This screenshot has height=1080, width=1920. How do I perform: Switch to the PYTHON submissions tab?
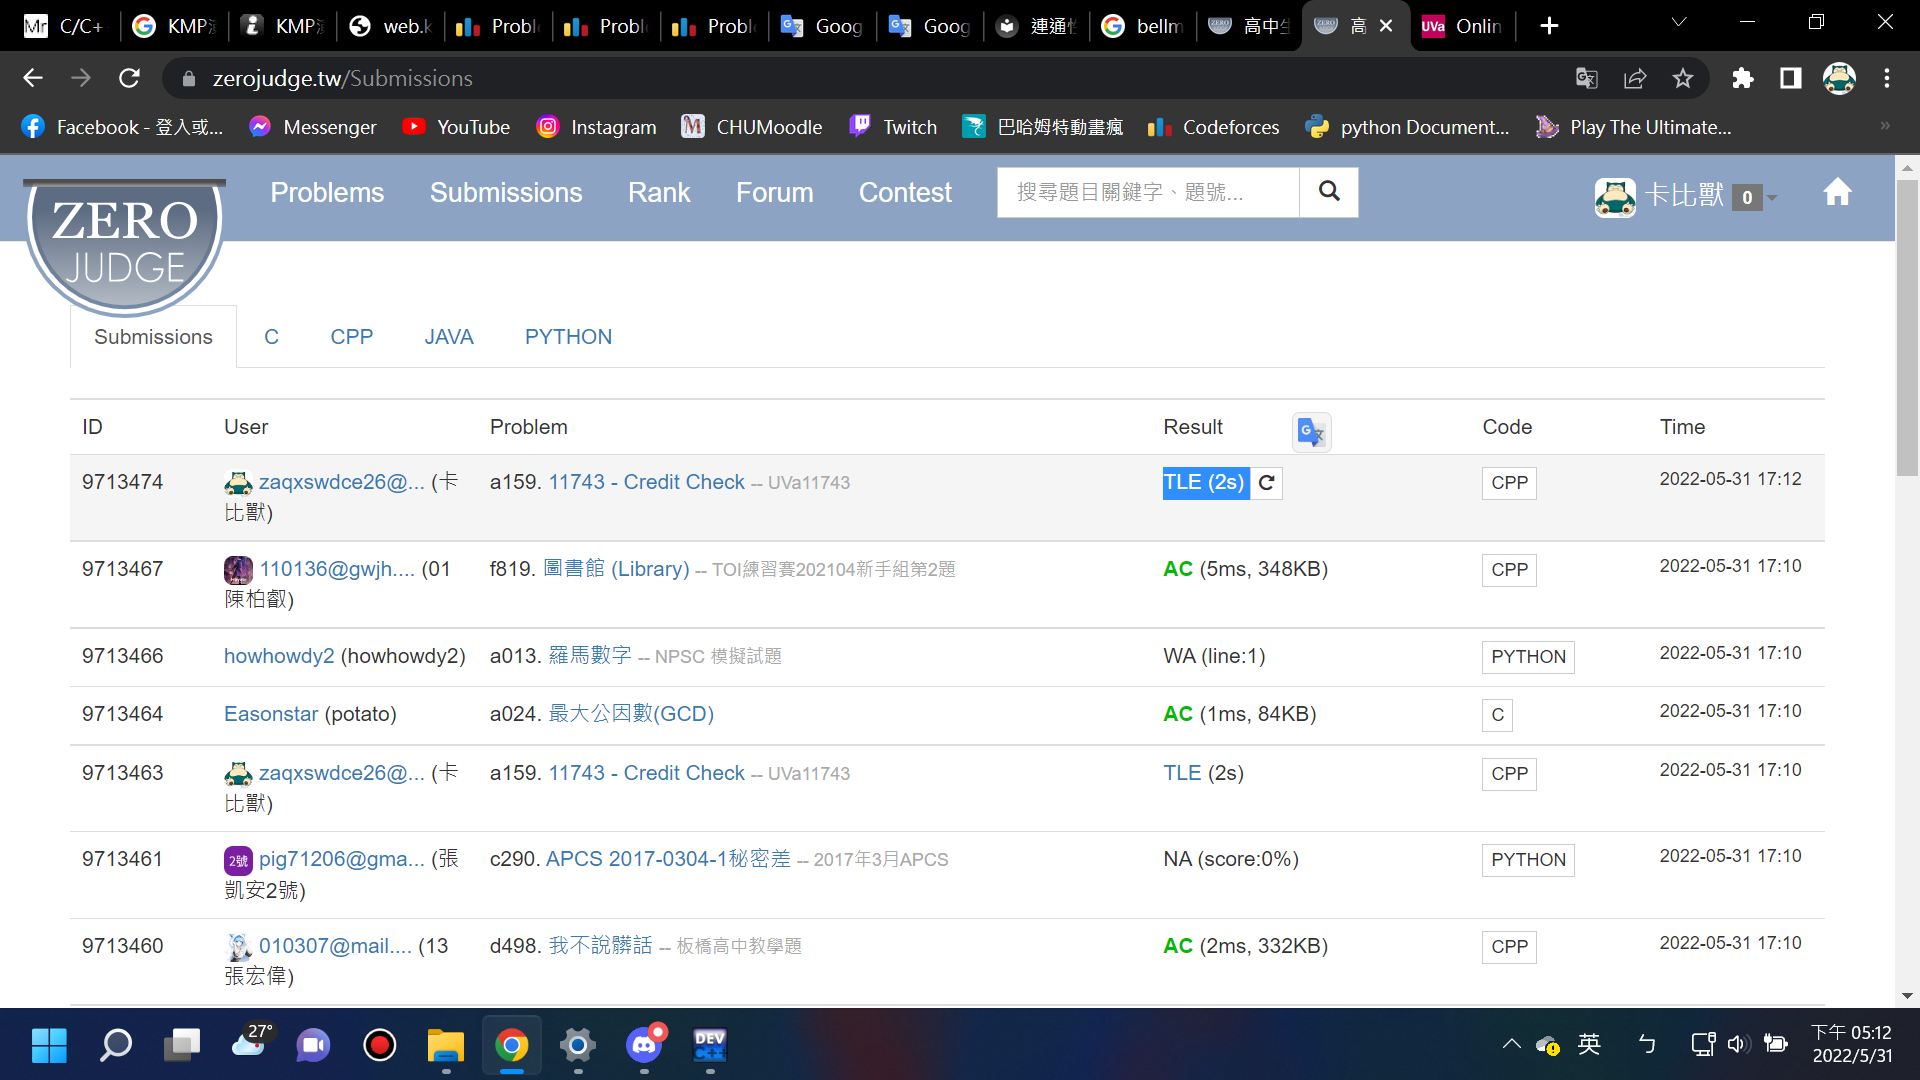pos(568,337)
